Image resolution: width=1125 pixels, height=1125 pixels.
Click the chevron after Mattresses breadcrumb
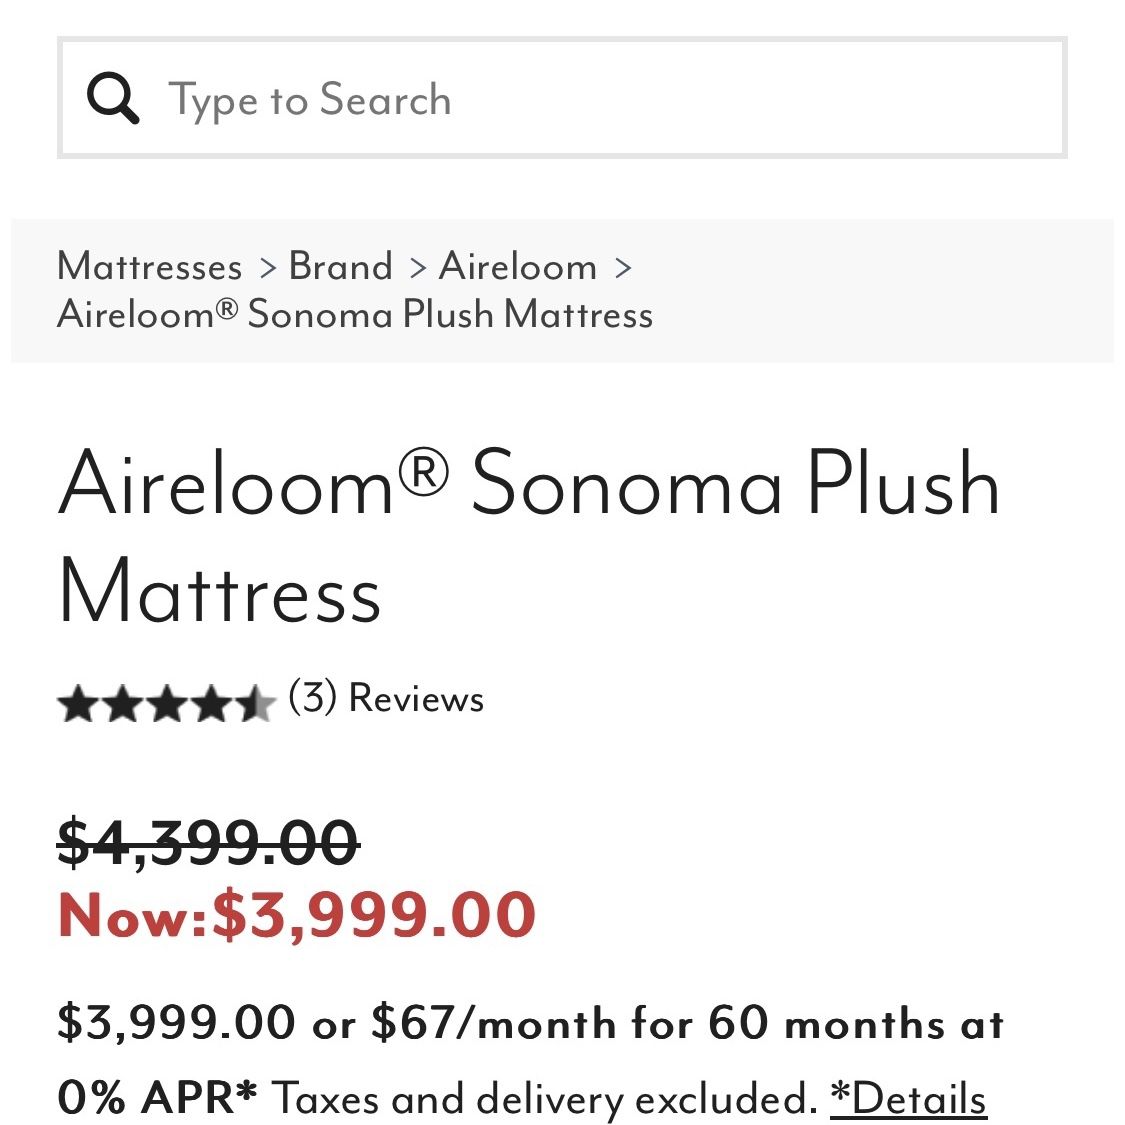click(268, 268)
